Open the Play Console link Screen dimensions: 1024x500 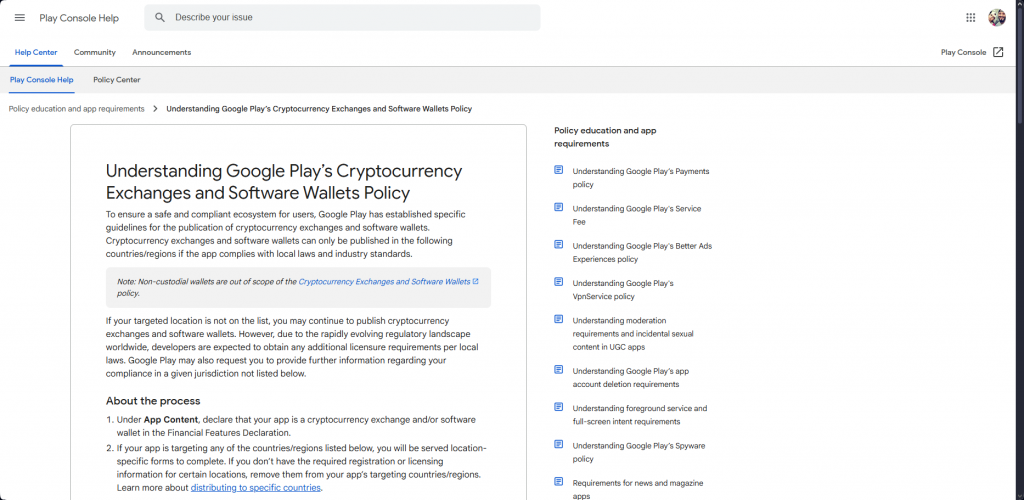pos(963,52)
